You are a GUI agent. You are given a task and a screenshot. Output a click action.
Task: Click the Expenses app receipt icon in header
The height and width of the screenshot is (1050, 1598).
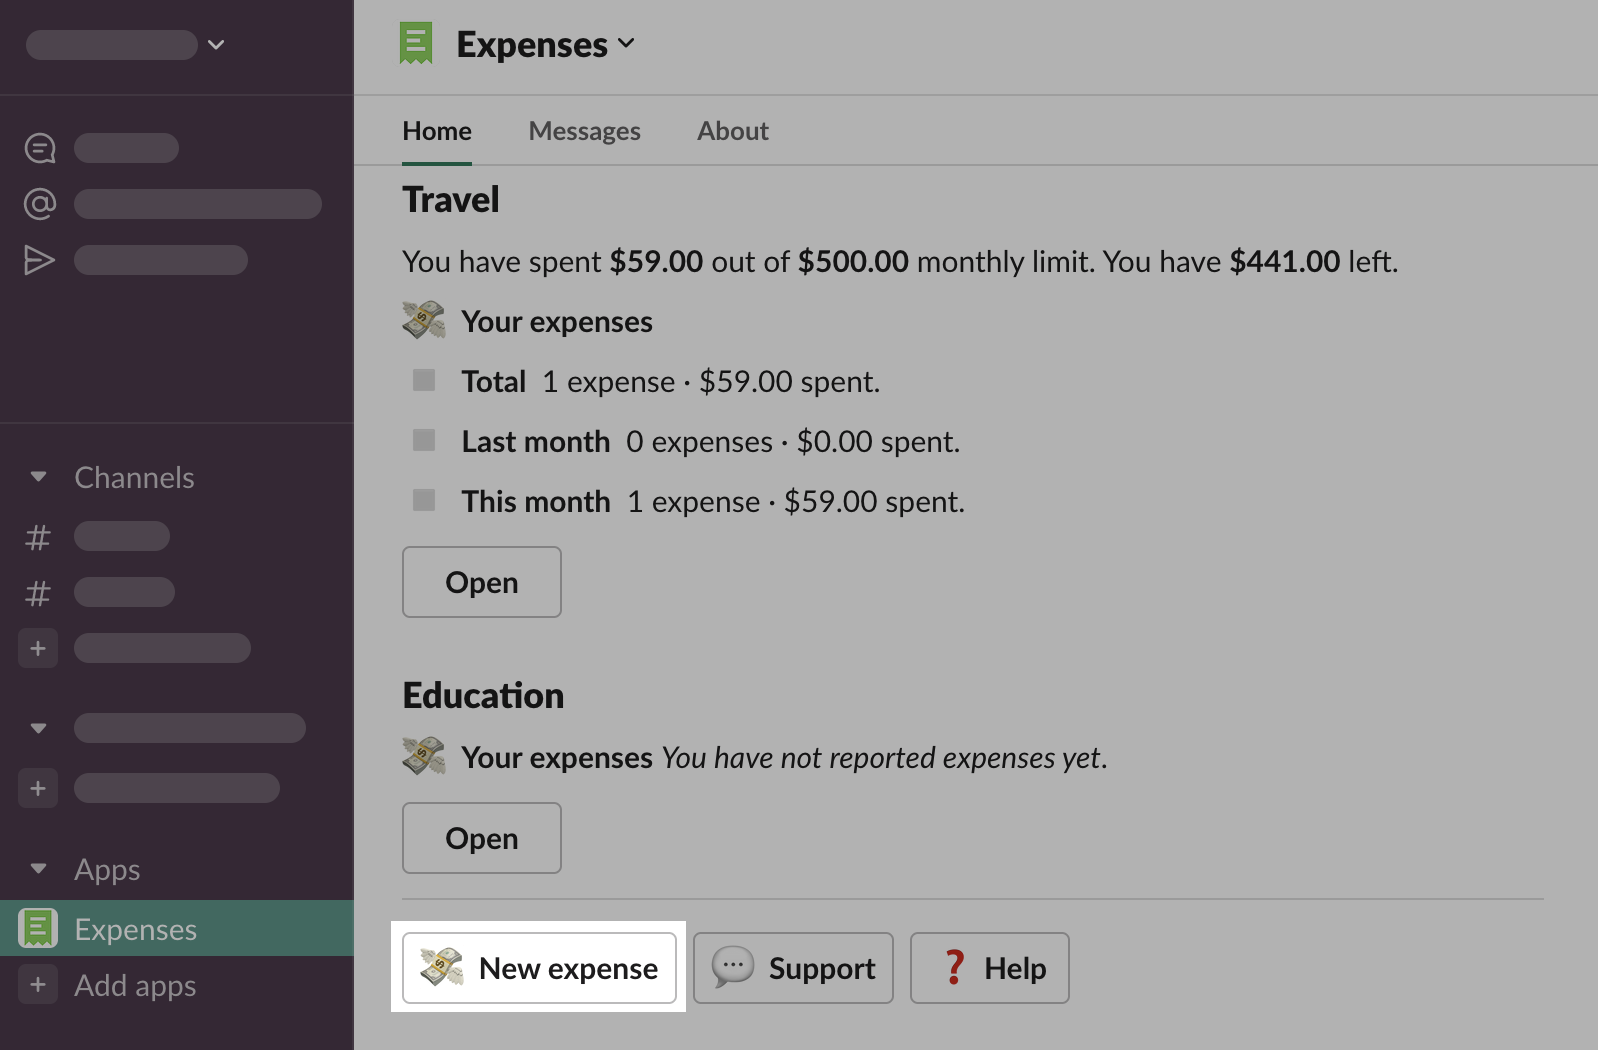coord(416,44)
